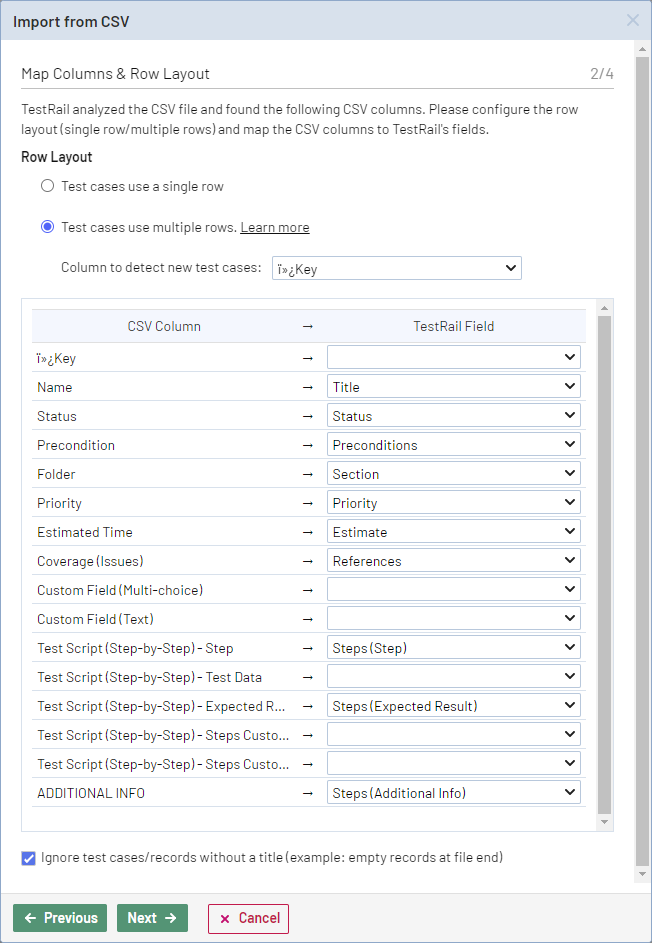Screen dimensions: 653x943
Task: Close the Import from CSV dialog
Action: click(633, 20)
